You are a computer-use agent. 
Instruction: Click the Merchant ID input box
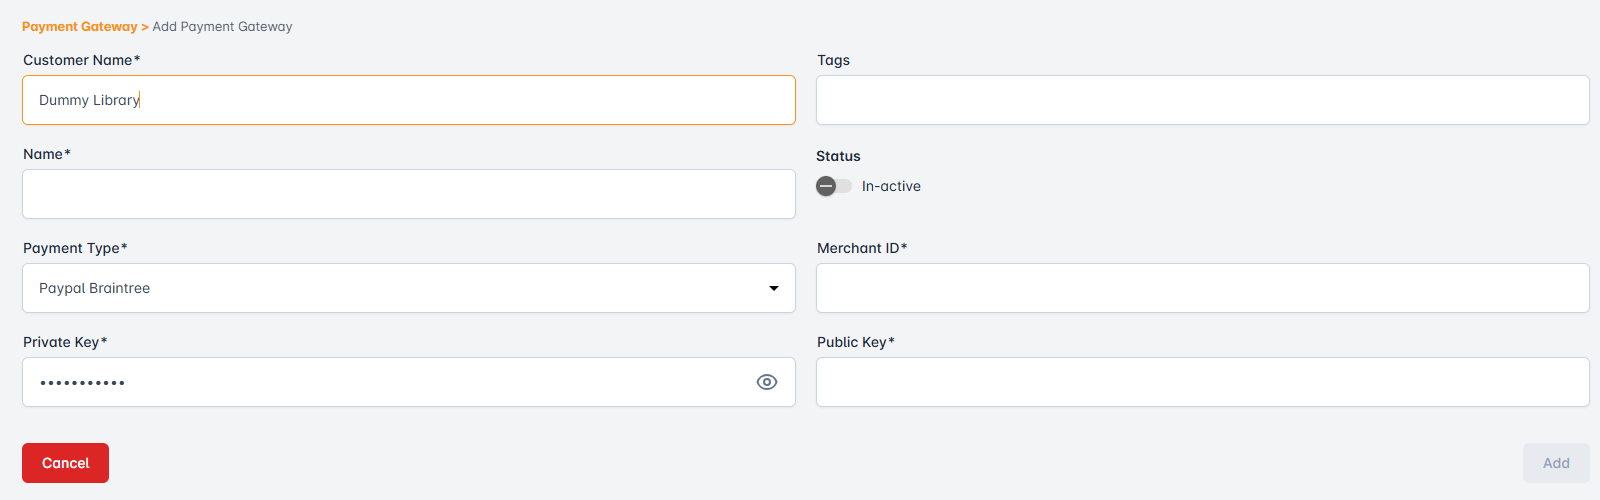tap(1202, 288)
